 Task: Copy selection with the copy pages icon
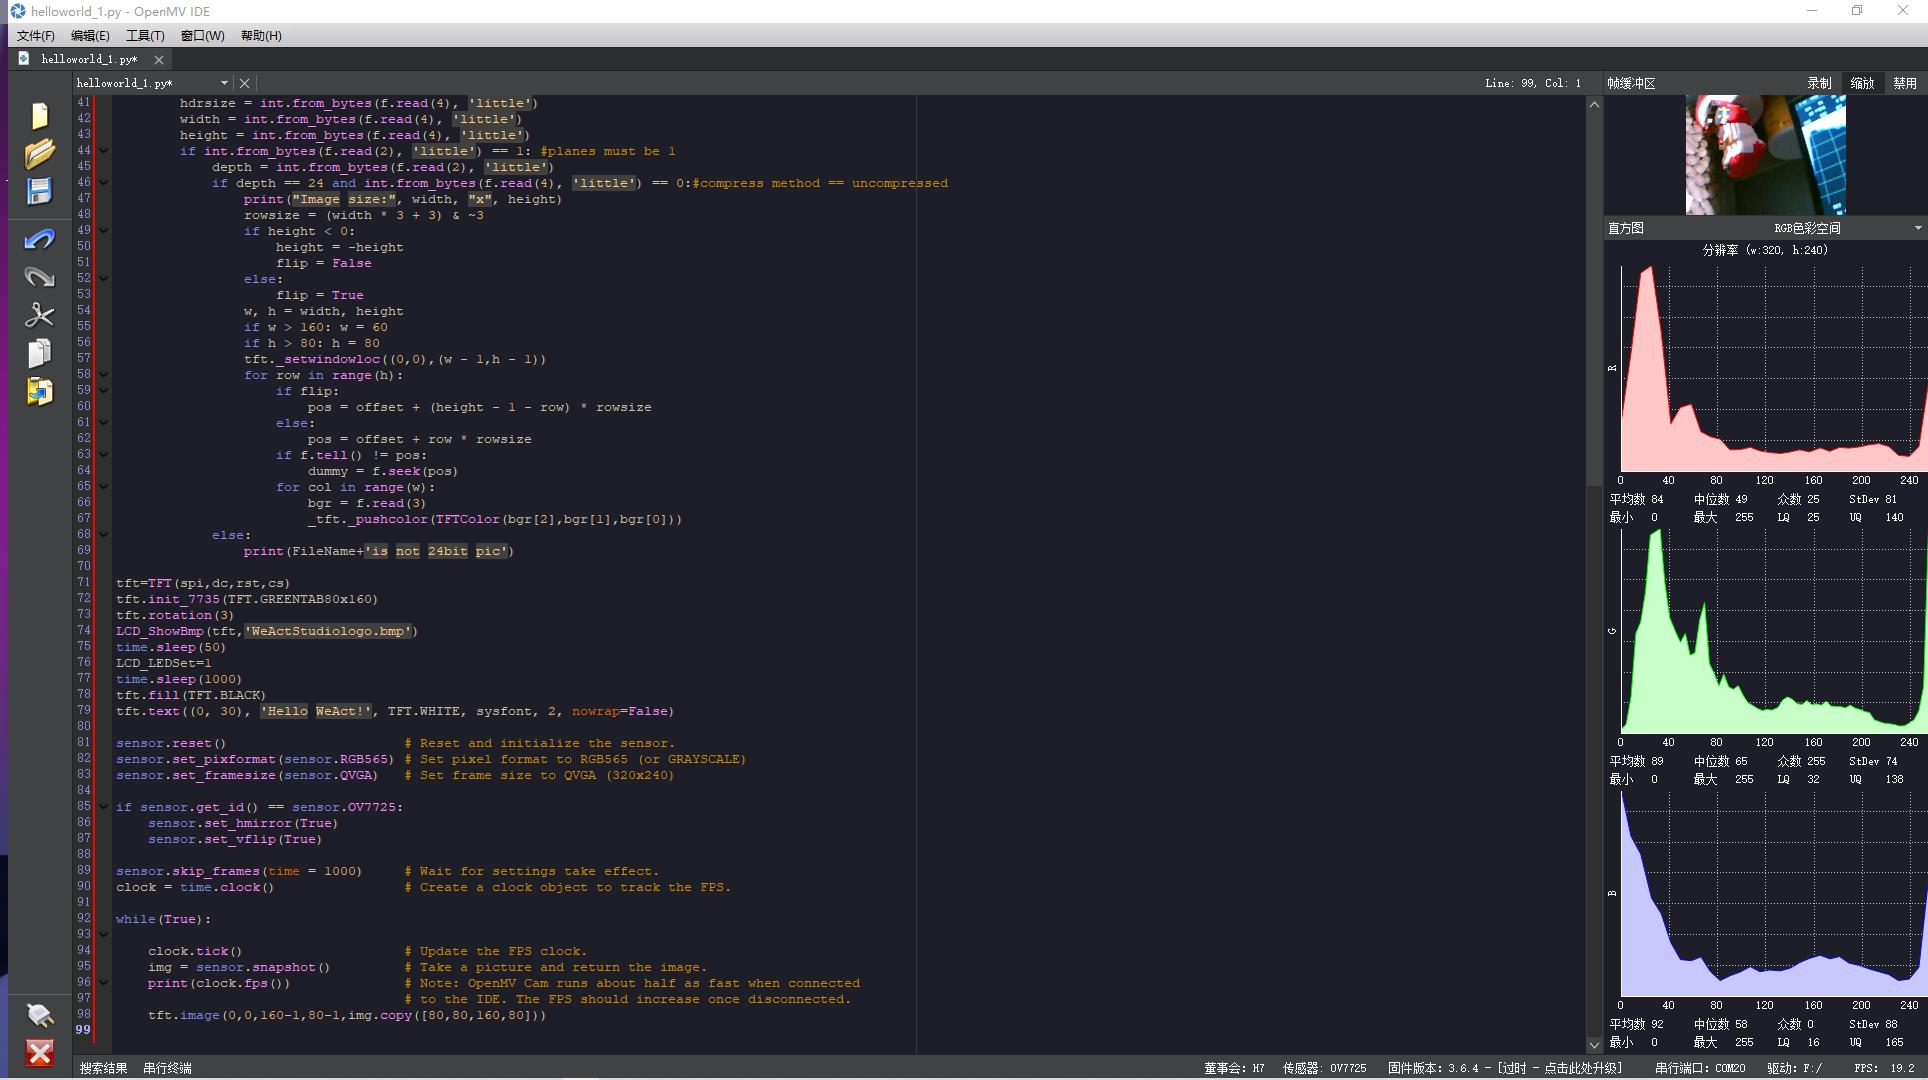[x=39, y=353]
